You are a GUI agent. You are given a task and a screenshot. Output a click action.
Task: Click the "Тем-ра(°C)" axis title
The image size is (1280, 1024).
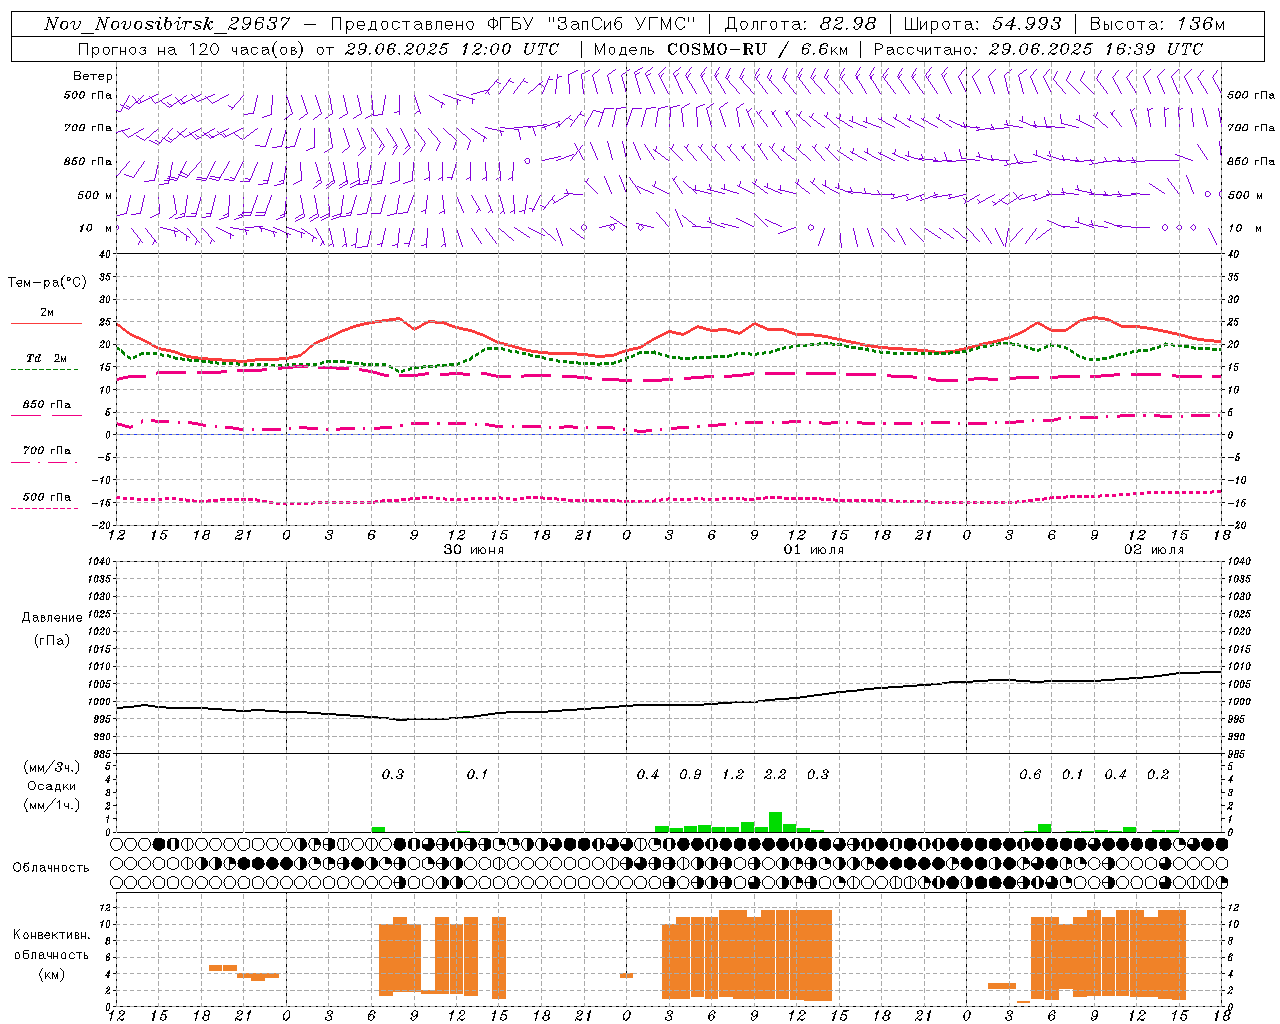(x=47, y=283)
